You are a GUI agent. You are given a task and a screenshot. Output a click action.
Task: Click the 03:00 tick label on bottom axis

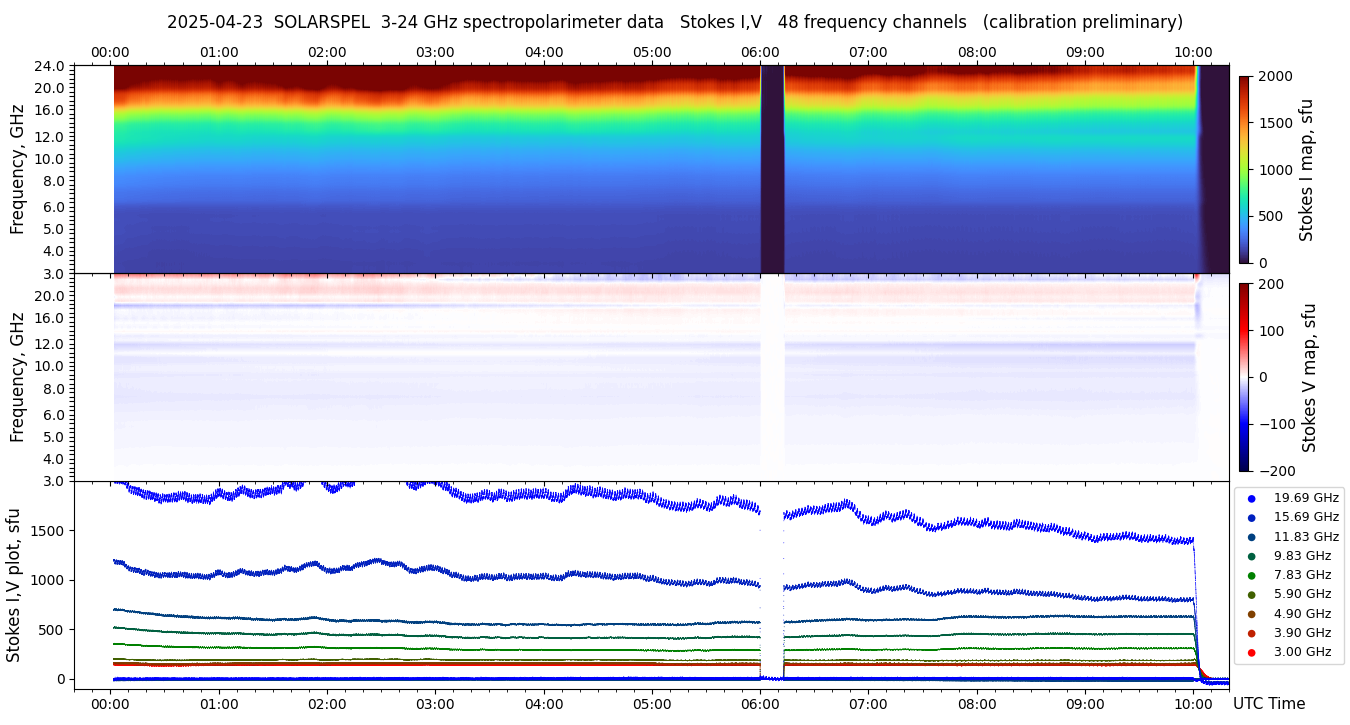point(435,703)
